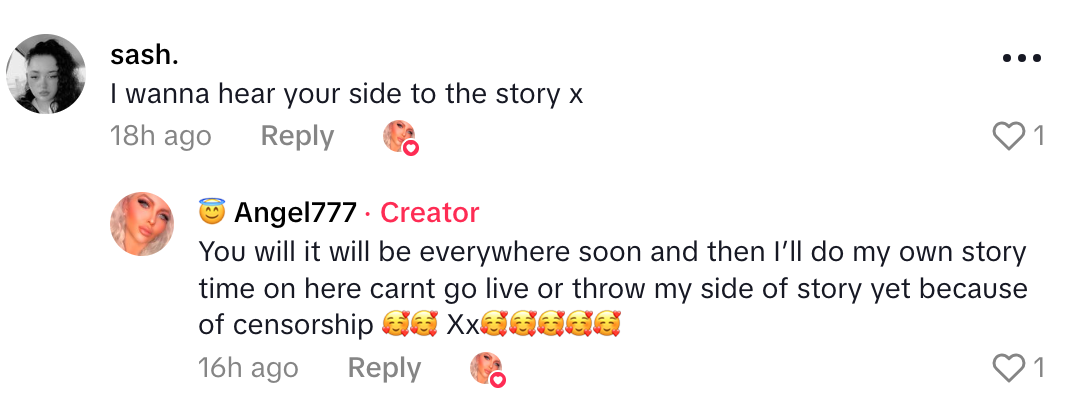The width and height of the screenshot is (1076, 414).
Task: Click the halo angel emoji before Angel777
Action: click(x=212, y=213)
